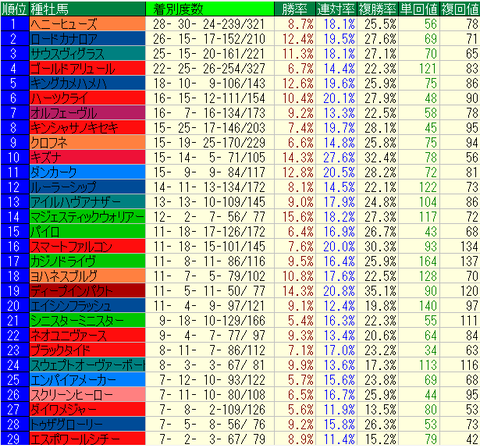Click rank number 1 cell

coord(14,24)
